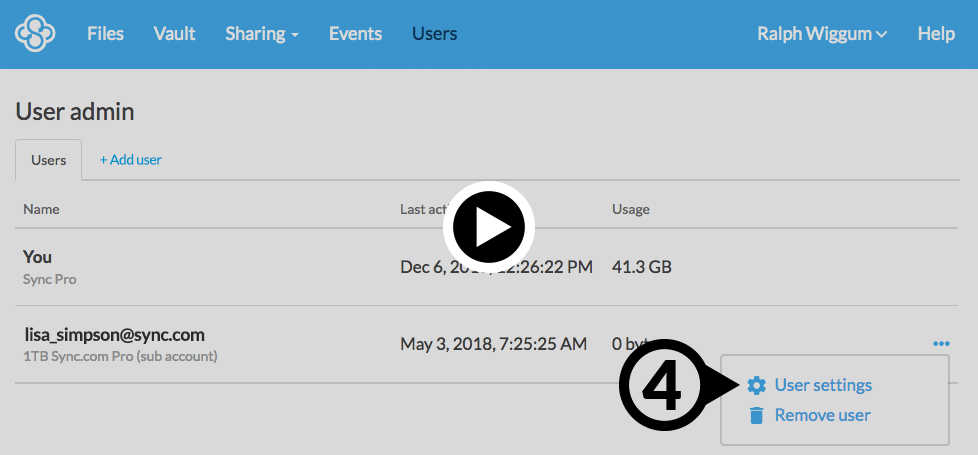
Task: Click the gear icon beside User settings
Action: 757,385
